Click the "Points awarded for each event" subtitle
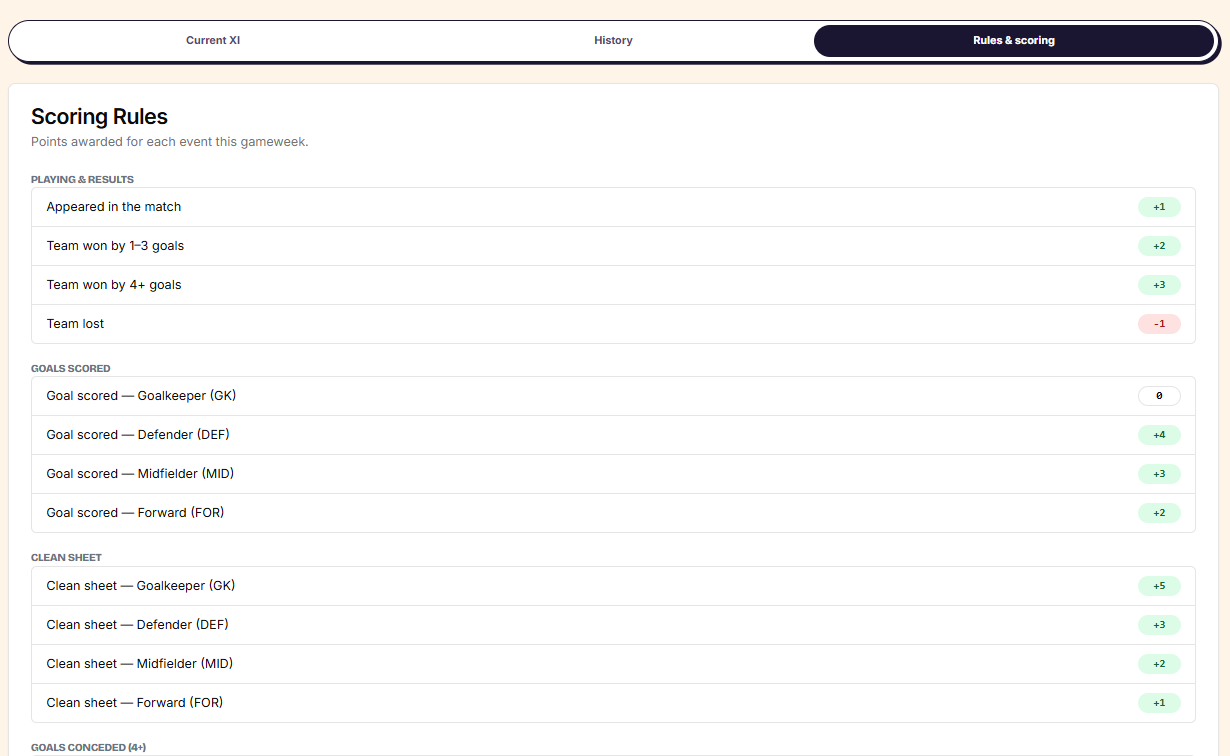Screen dimensions: 1230x756 tap(170, 142)
